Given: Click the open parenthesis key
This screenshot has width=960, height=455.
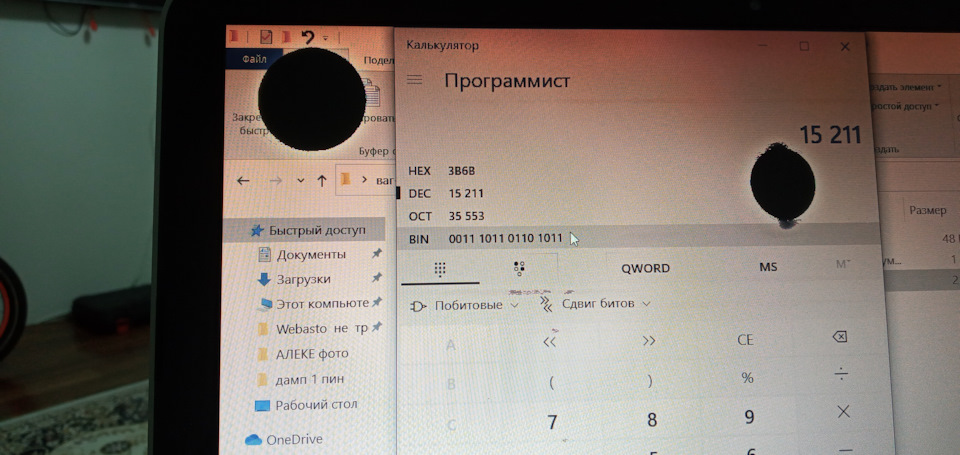Looking at the screenshot, I should click(551, 383).
